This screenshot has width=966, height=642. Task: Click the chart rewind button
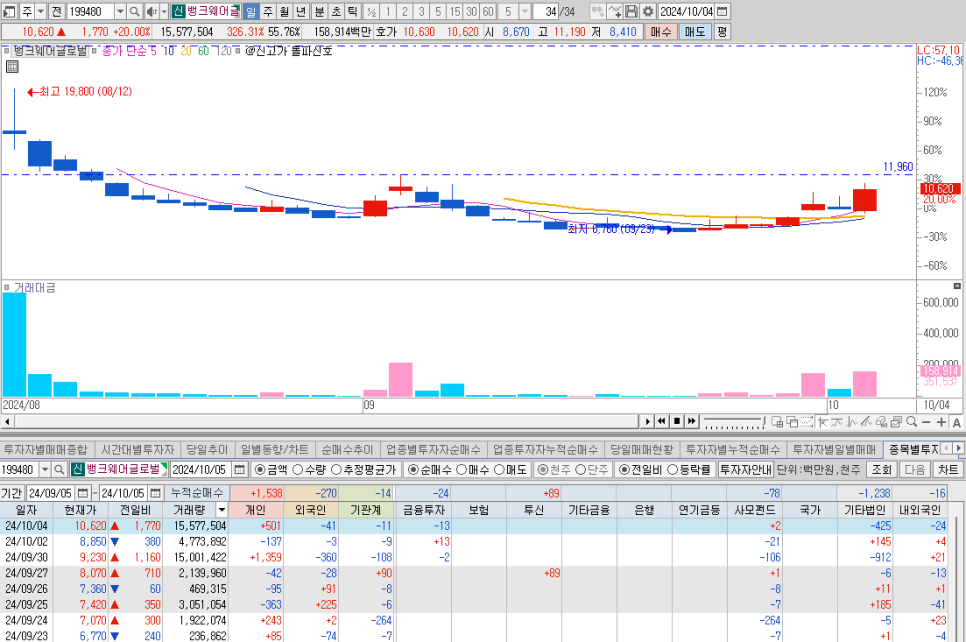point(662,421)
